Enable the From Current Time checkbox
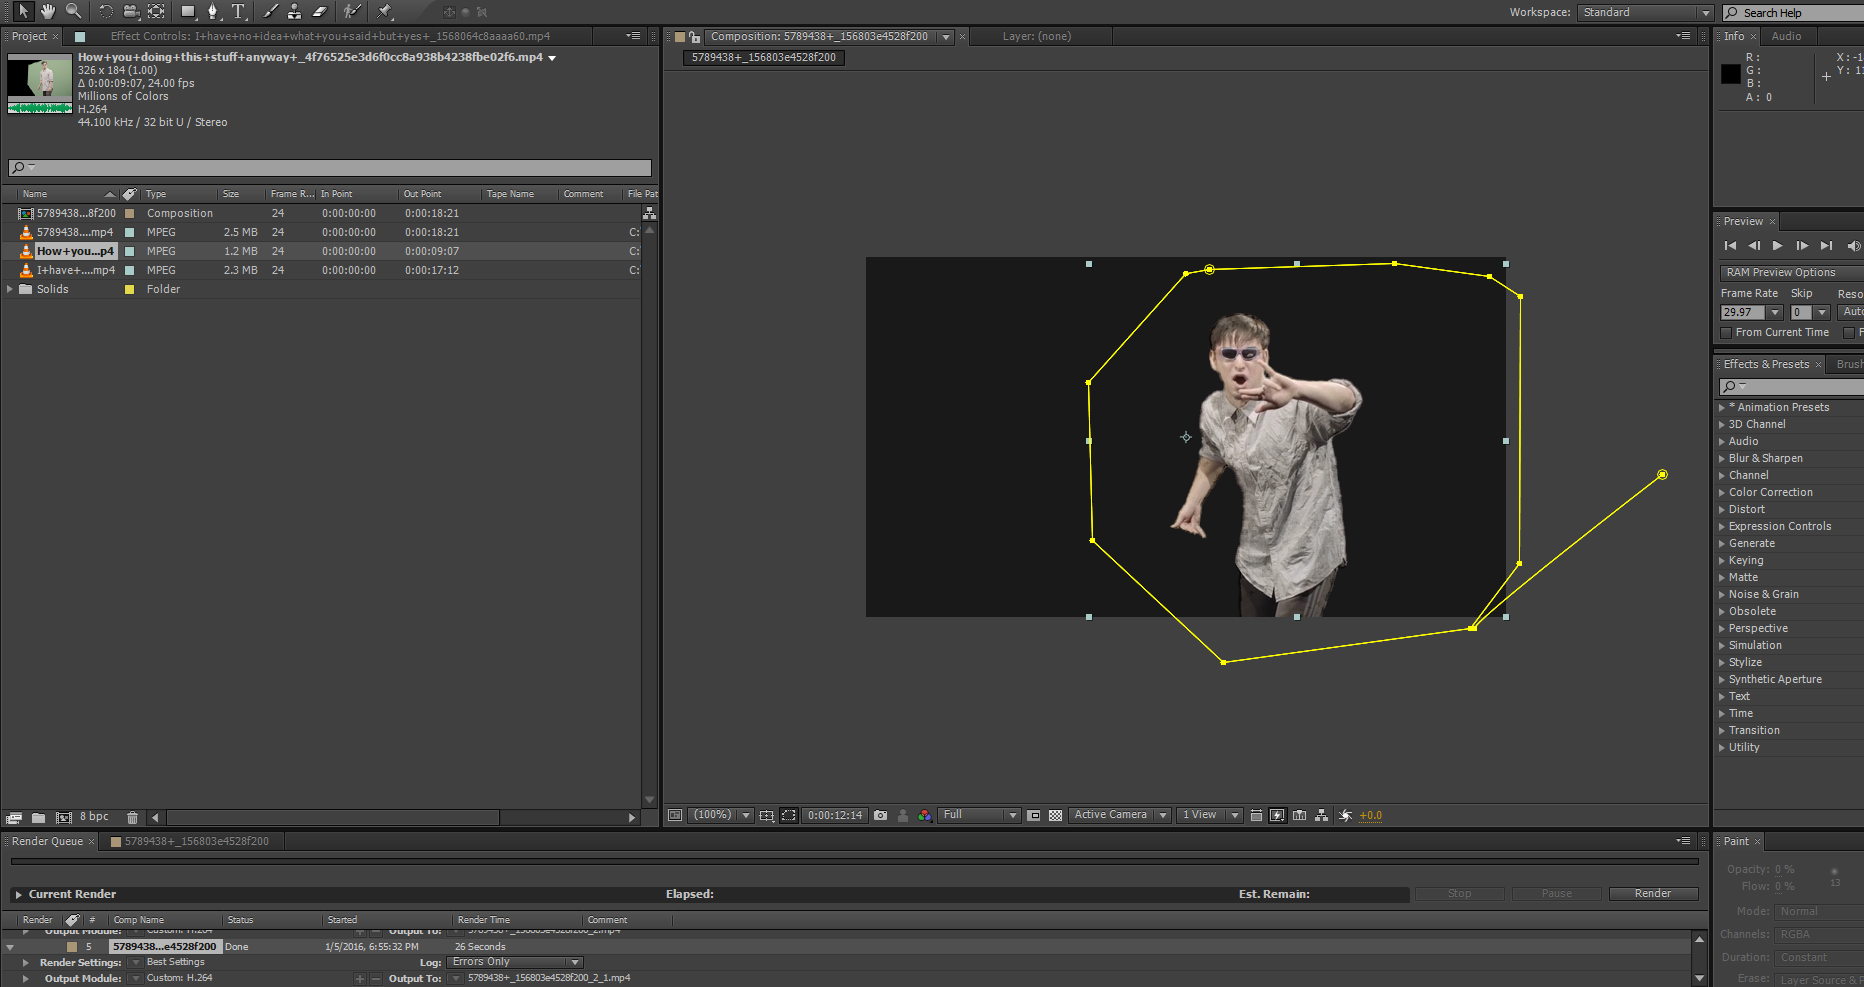The image size is (1864, 987). pos(1726,332)
